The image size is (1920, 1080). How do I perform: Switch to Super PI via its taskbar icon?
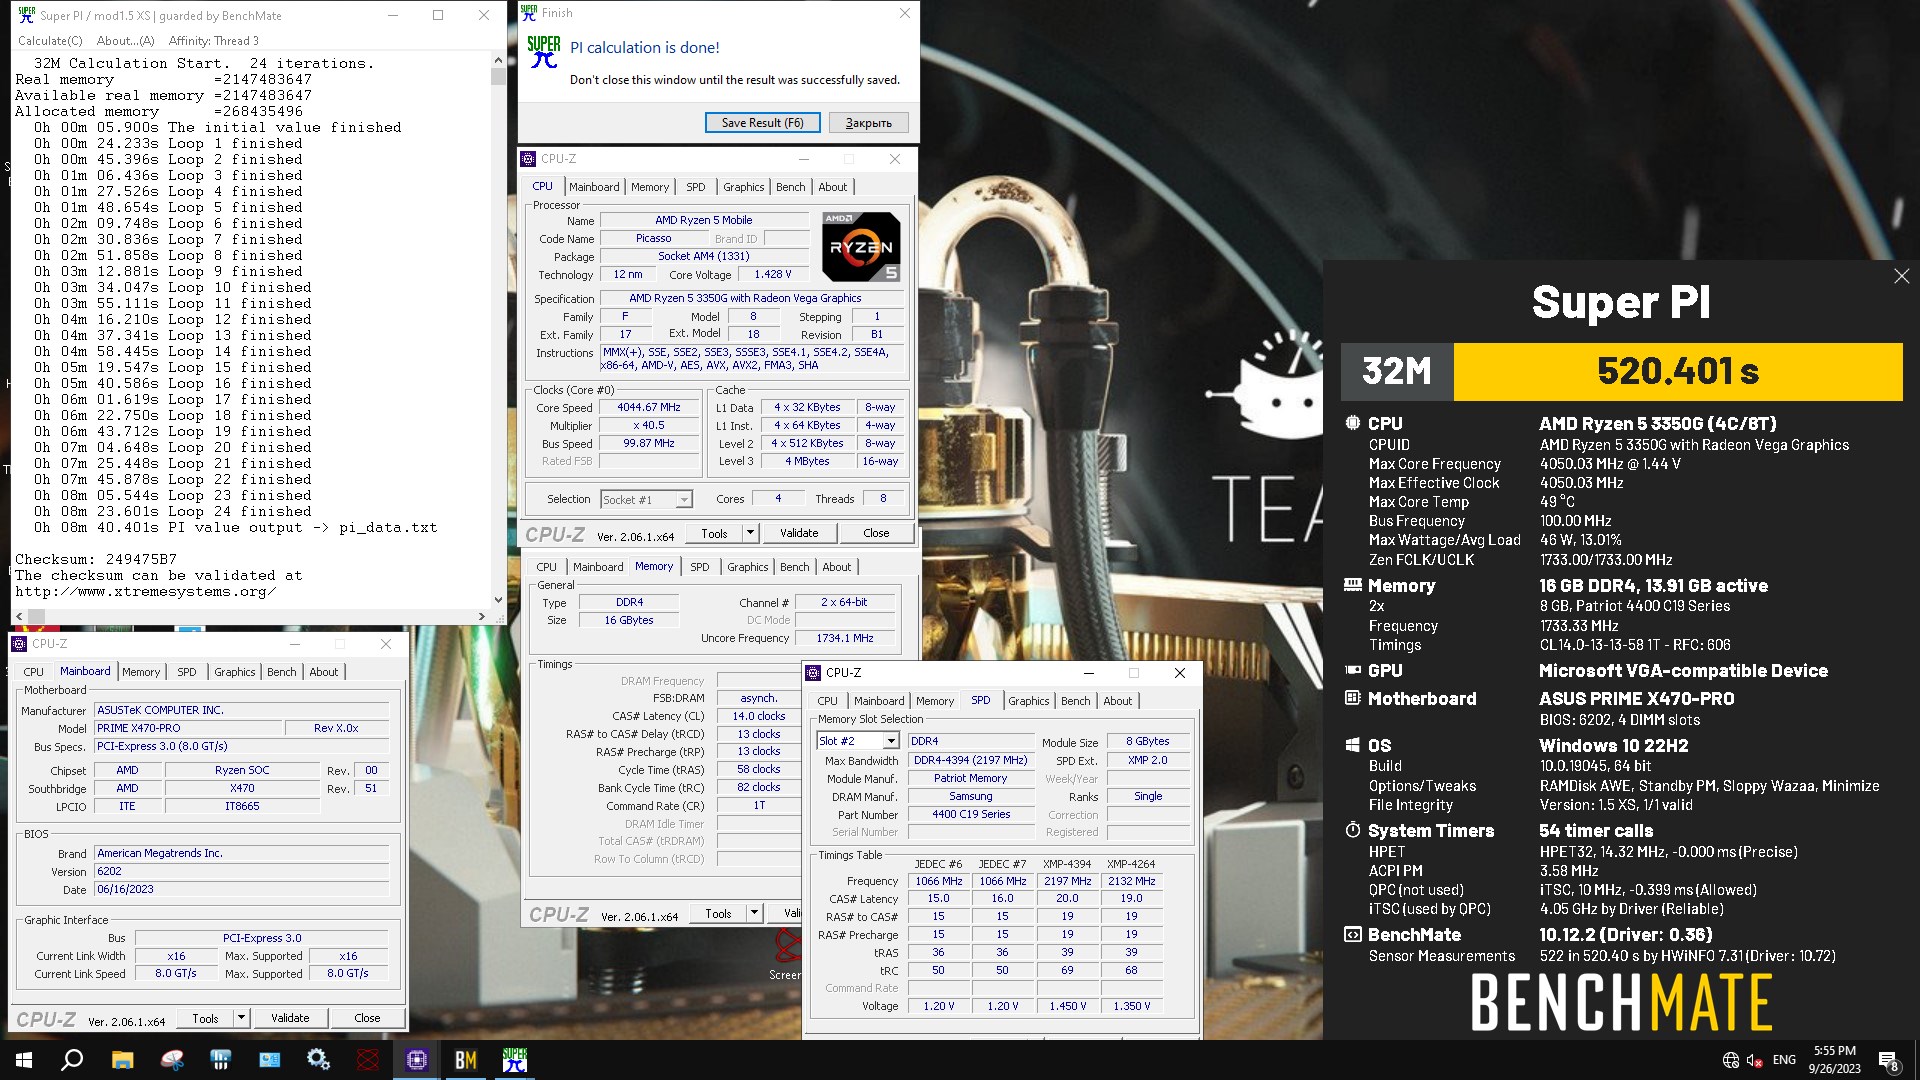point(515,1060)
